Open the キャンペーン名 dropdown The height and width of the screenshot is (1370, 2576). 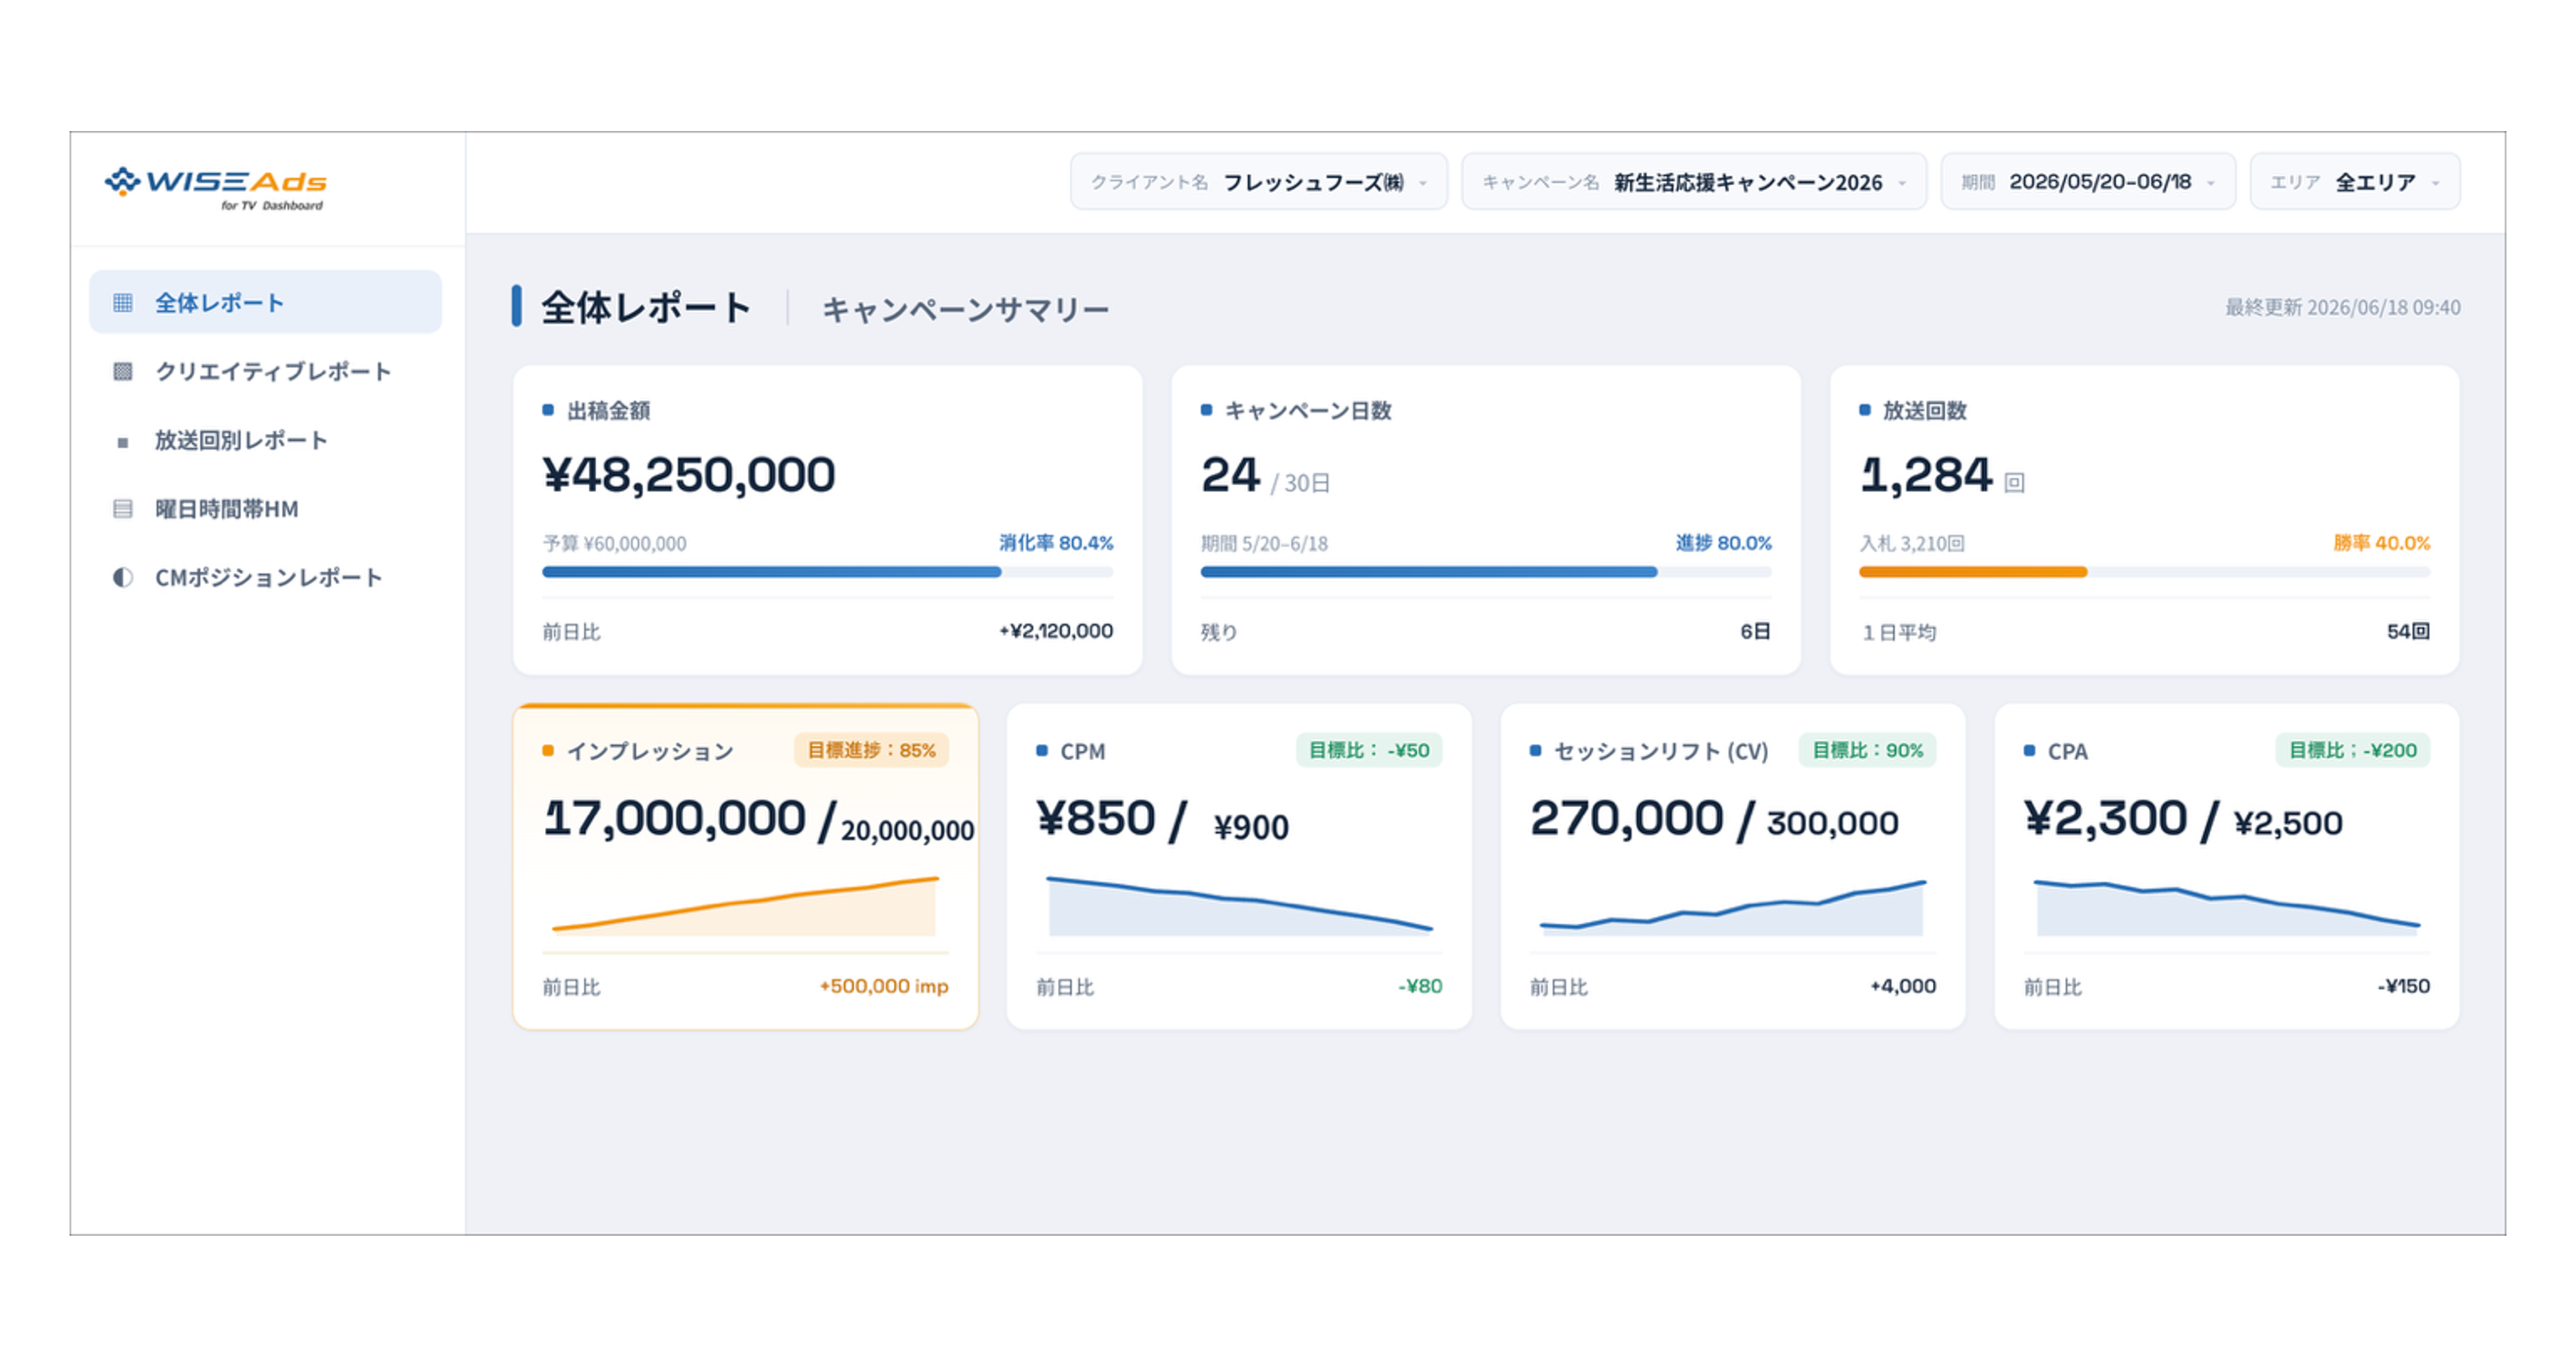[1693, 182]
